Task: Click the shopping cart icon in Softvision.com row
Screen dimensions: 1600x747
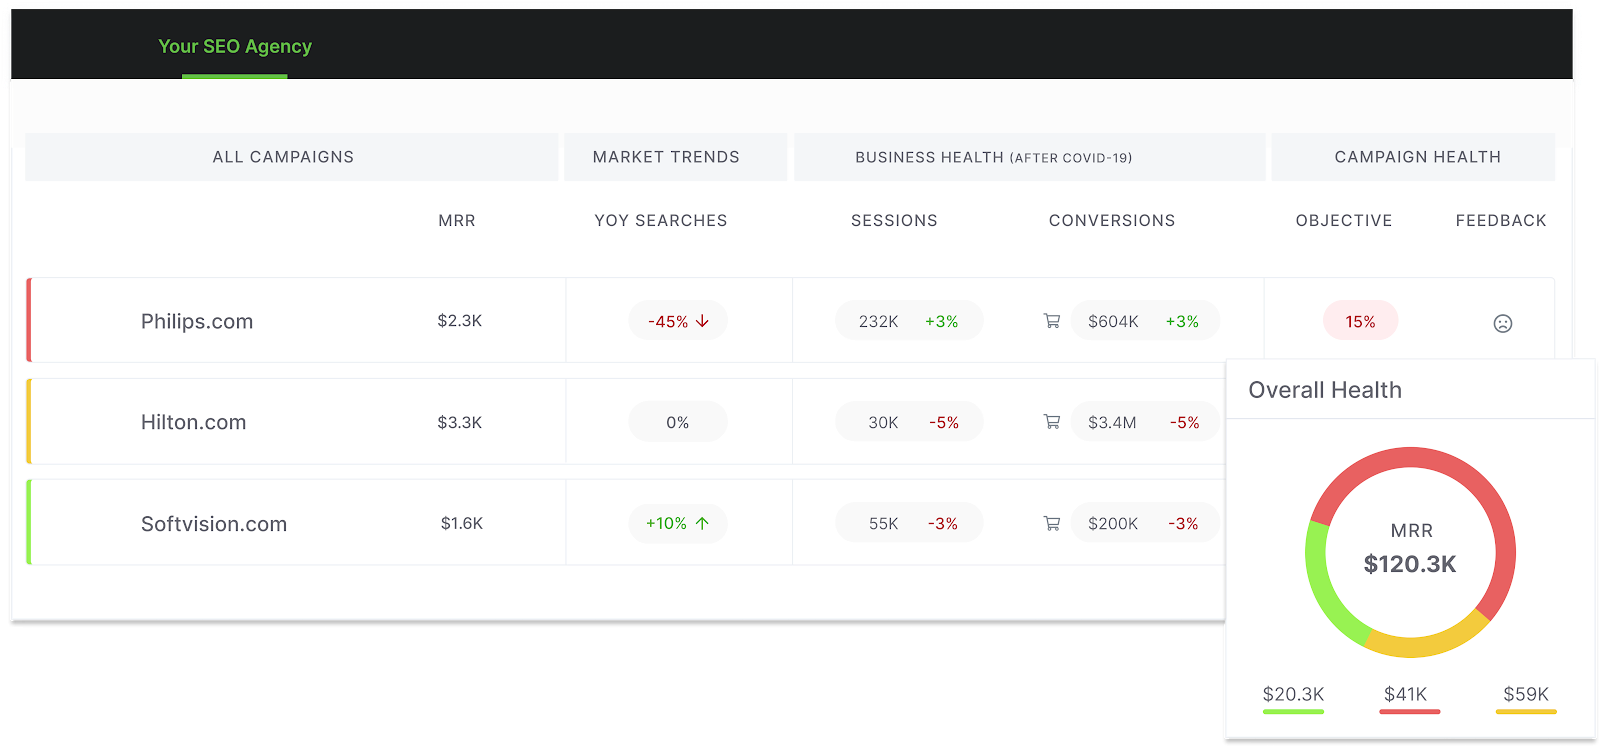Action: (1052, 523)
